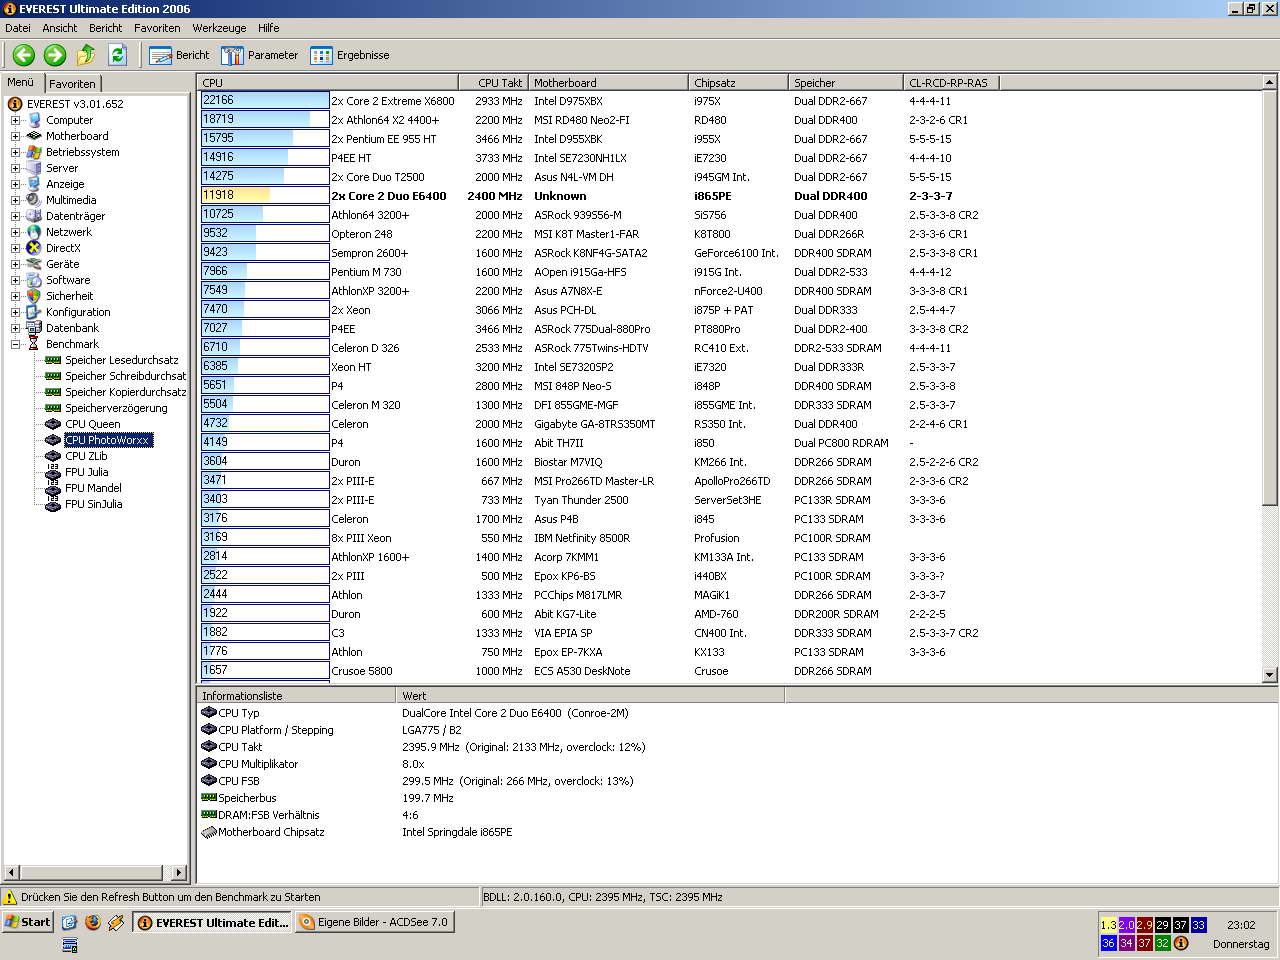
Task: Click the Datenbank node icon
Action: click(x=34, y=328)
